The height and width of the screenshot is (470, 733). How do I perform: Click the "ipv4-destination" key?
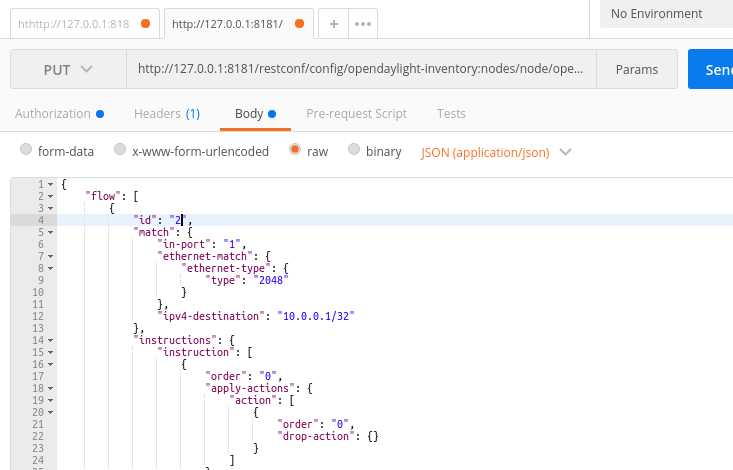point(211,316)
